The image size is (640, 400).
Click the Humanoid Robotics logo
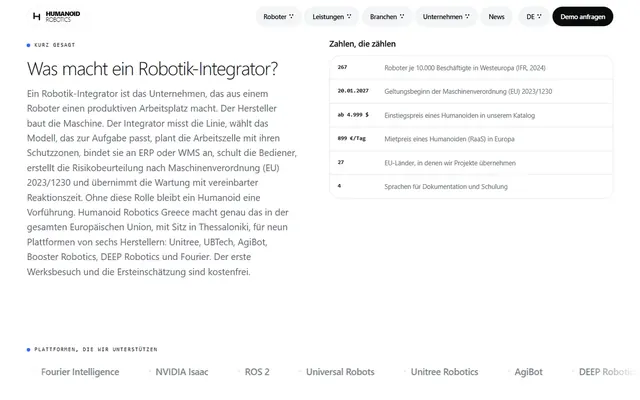(x=56, y=16)
